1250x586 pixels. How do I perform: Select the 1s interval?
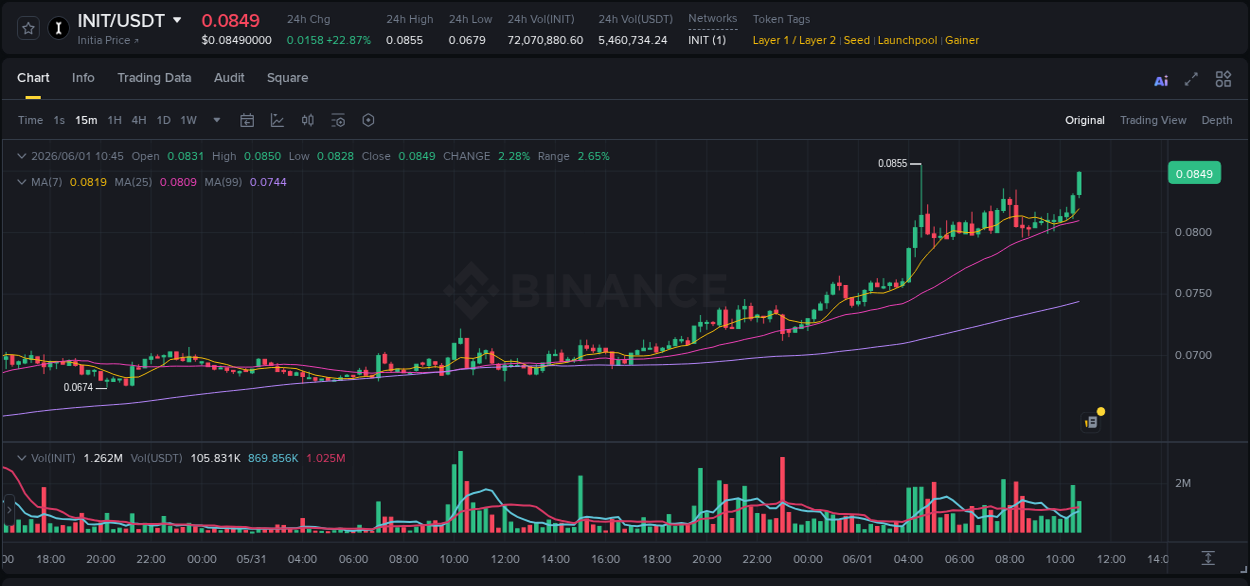coord(59,120)
